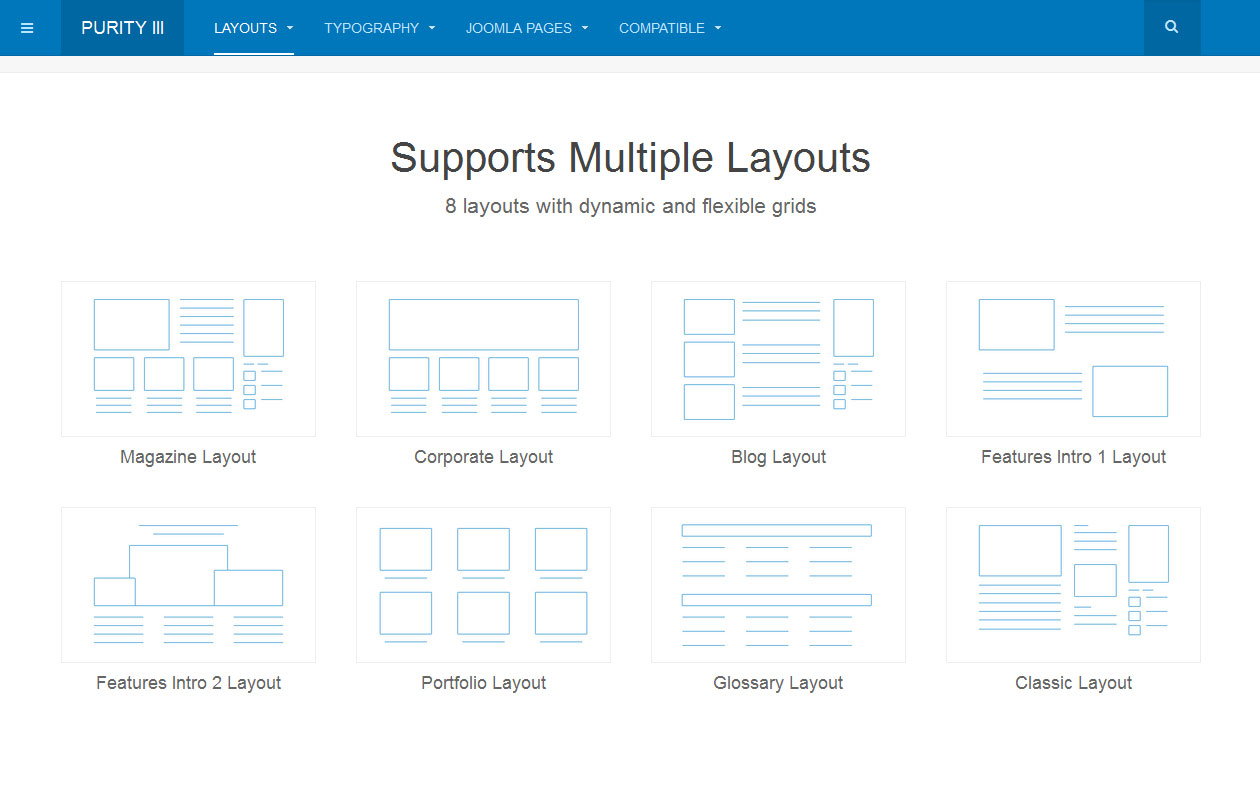Click the Blog Layout caption text
This screenshot has width=1260, height=792.
pyautogui.click(x=778, y=457)
